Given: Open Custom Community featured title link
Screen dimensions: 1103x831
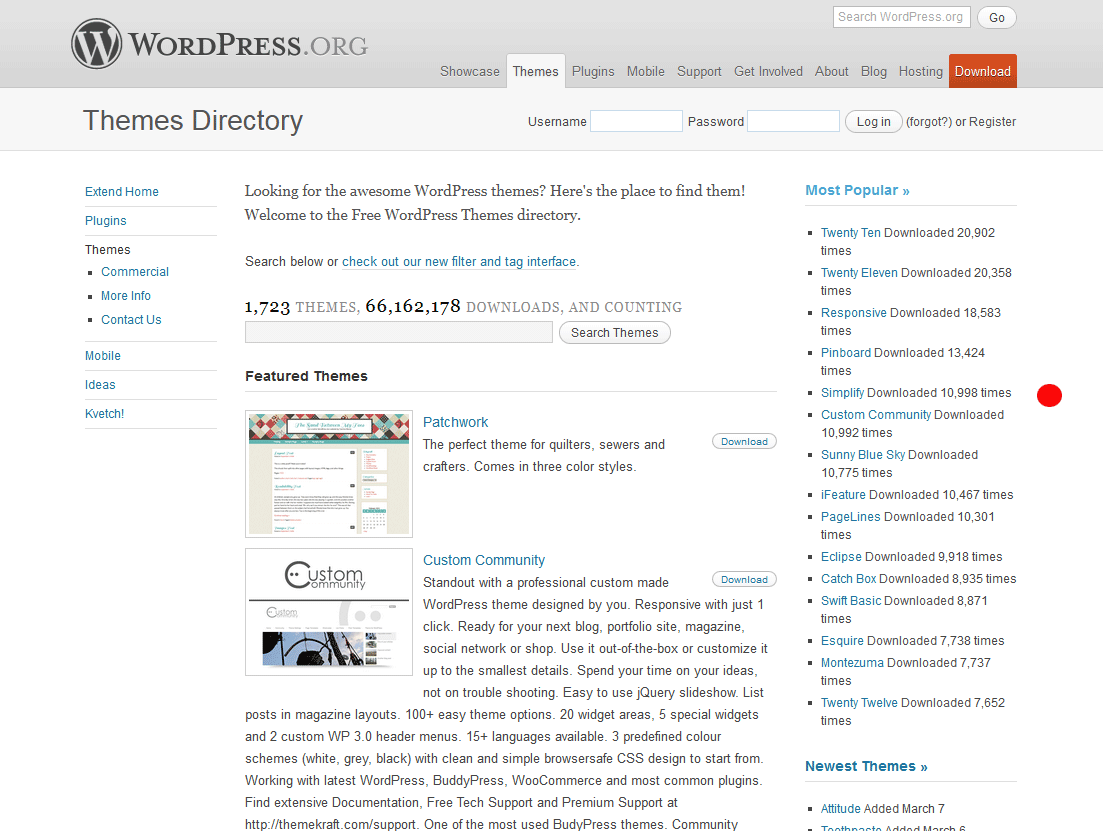Looking at the screenshot, I should 483,559.
